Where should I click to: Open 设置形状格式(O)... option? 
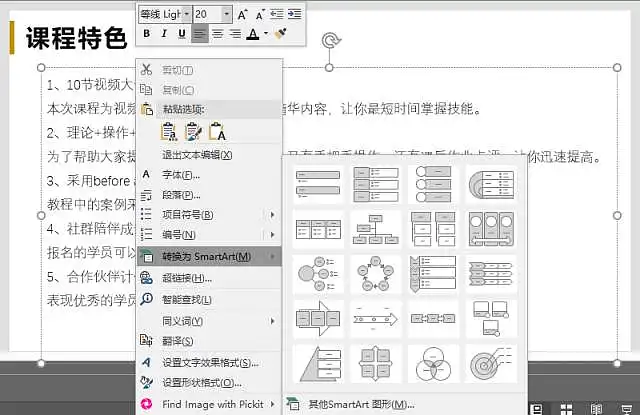[209, 383]
